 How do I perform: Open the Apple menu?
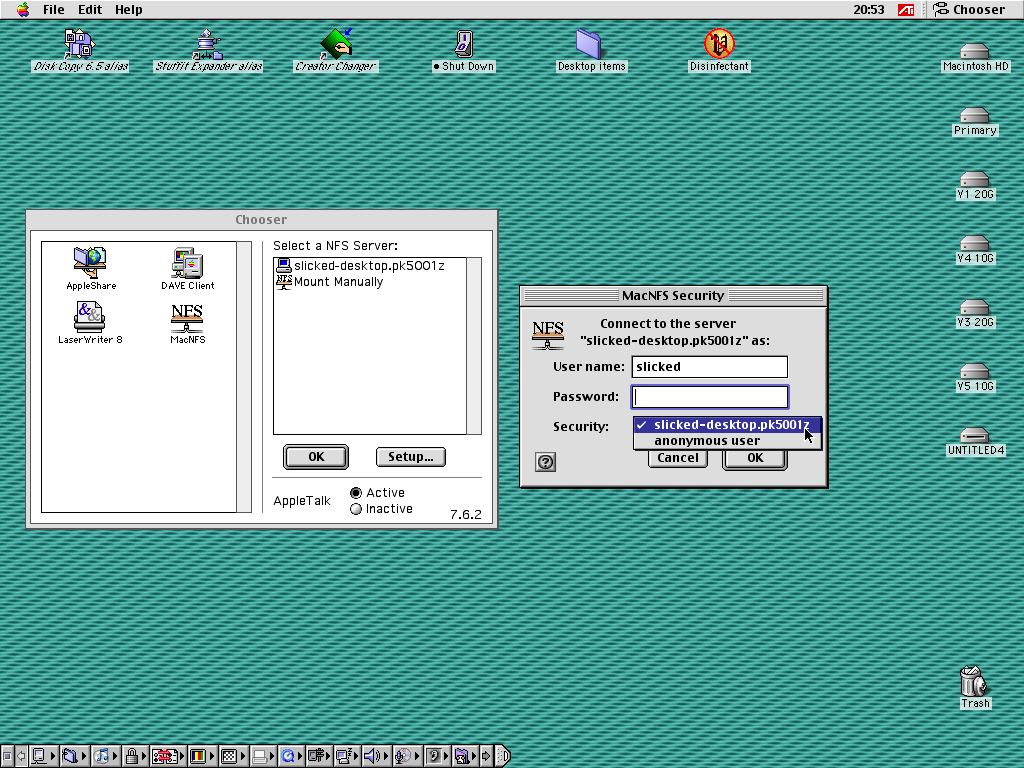pos(23,10)
